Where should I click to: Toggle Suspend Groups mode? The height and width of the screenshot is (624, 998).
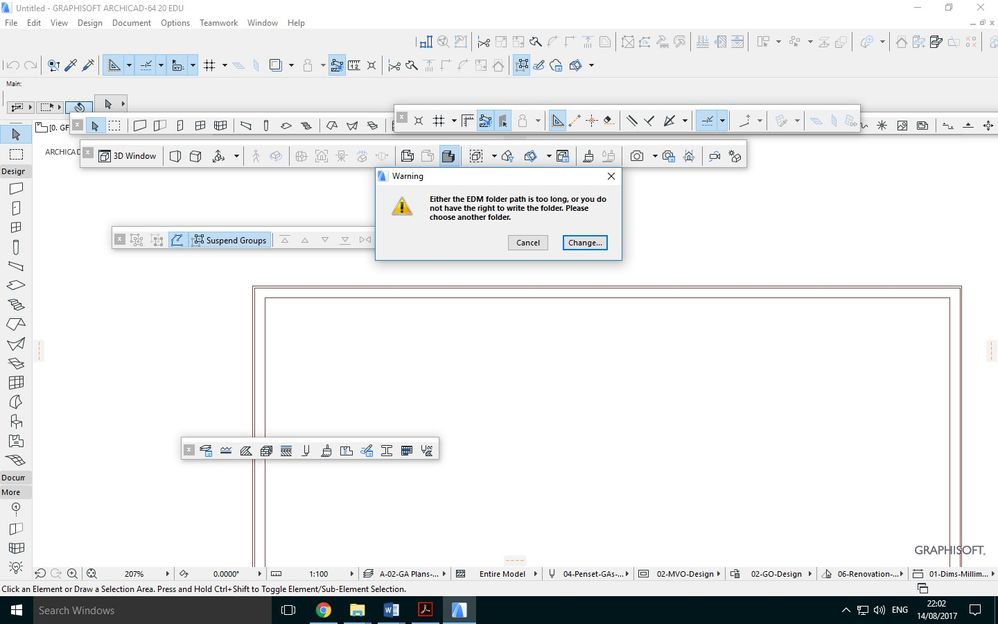click(x=230, y=240)
